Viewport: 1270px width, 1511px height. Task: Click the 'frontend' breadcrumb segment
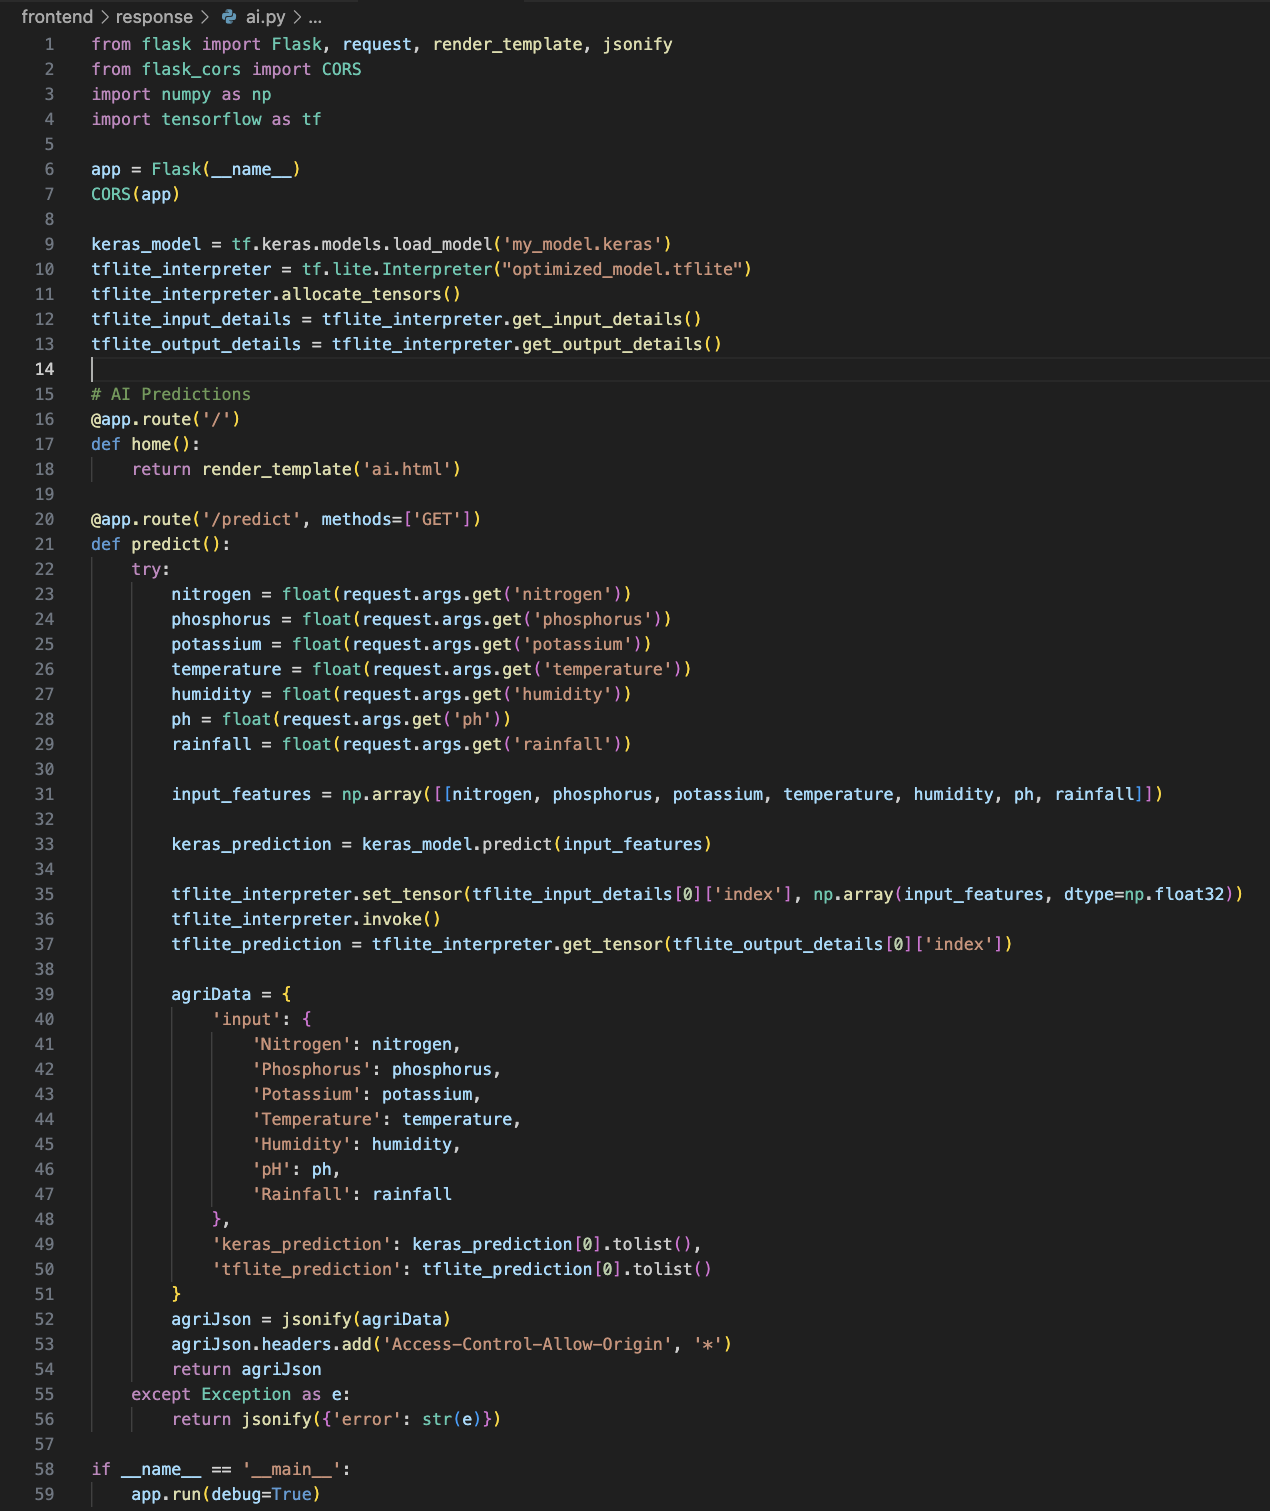[x=57, y=17]
